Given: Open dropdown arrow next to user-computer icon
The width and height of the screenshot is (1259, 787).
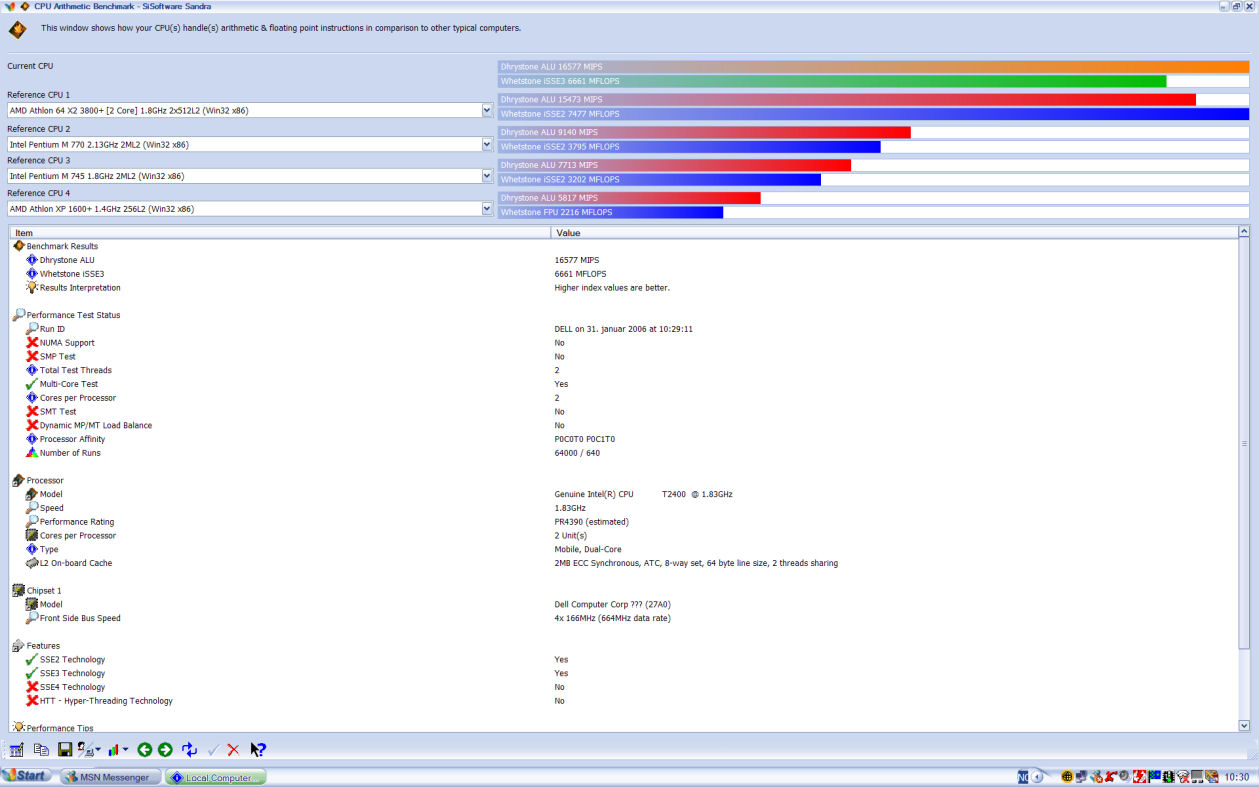Looking at the screenshot, I should pos(98,750).
